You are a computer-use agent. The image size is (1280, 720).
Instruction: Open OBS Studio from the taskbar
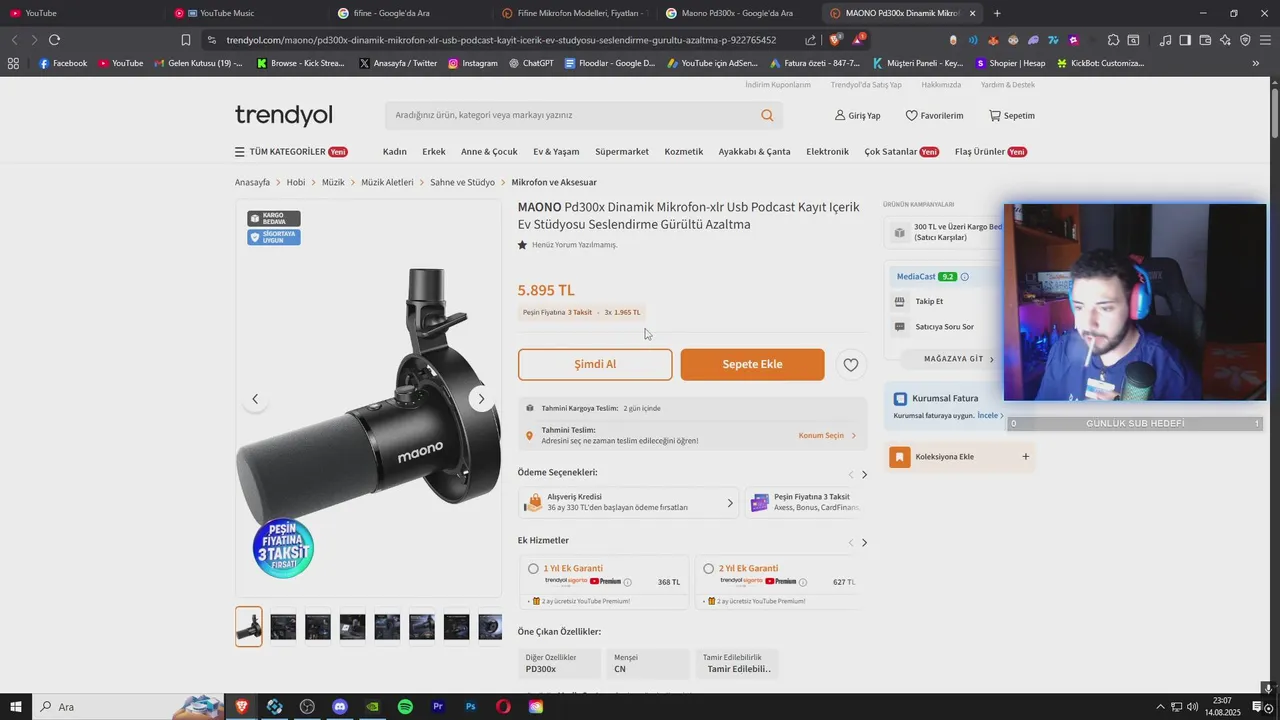[307, 707]
